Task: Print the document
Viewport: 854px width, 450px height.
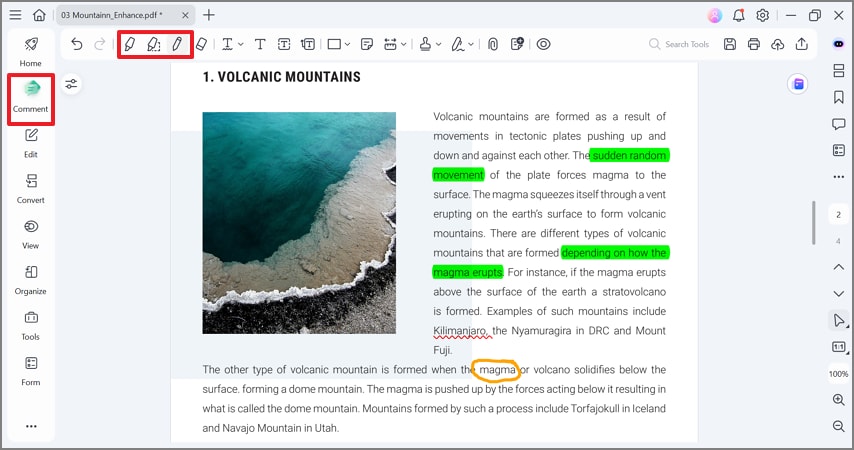Action: [x=754, y=44]
